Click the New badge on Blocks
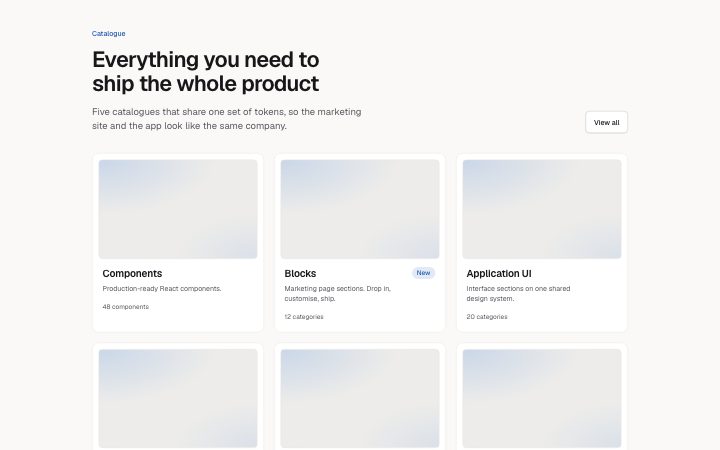This screenshot has height=450, width=720. 423,273
